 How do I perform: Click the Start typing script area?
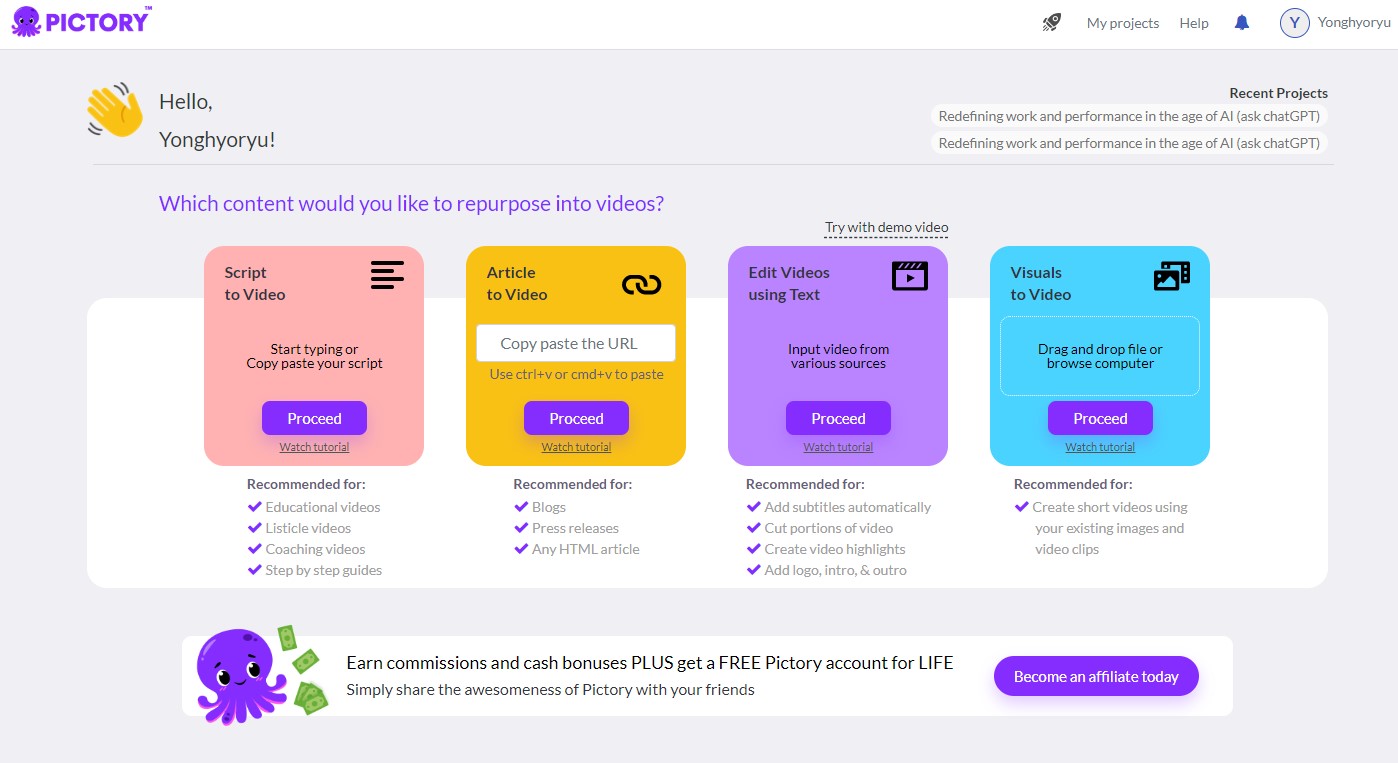coord(315,356)
